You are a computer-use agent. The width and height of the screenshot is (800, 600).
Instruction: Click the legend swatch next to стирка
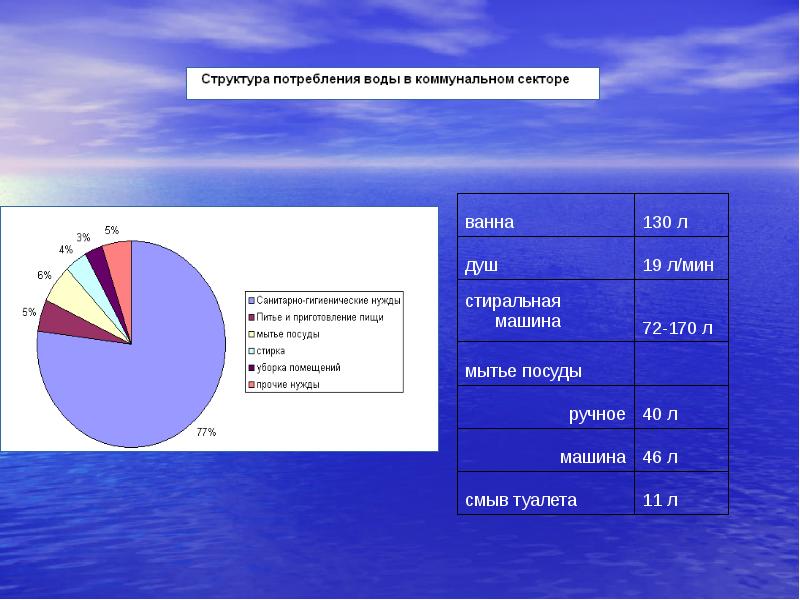click(251, 351)
